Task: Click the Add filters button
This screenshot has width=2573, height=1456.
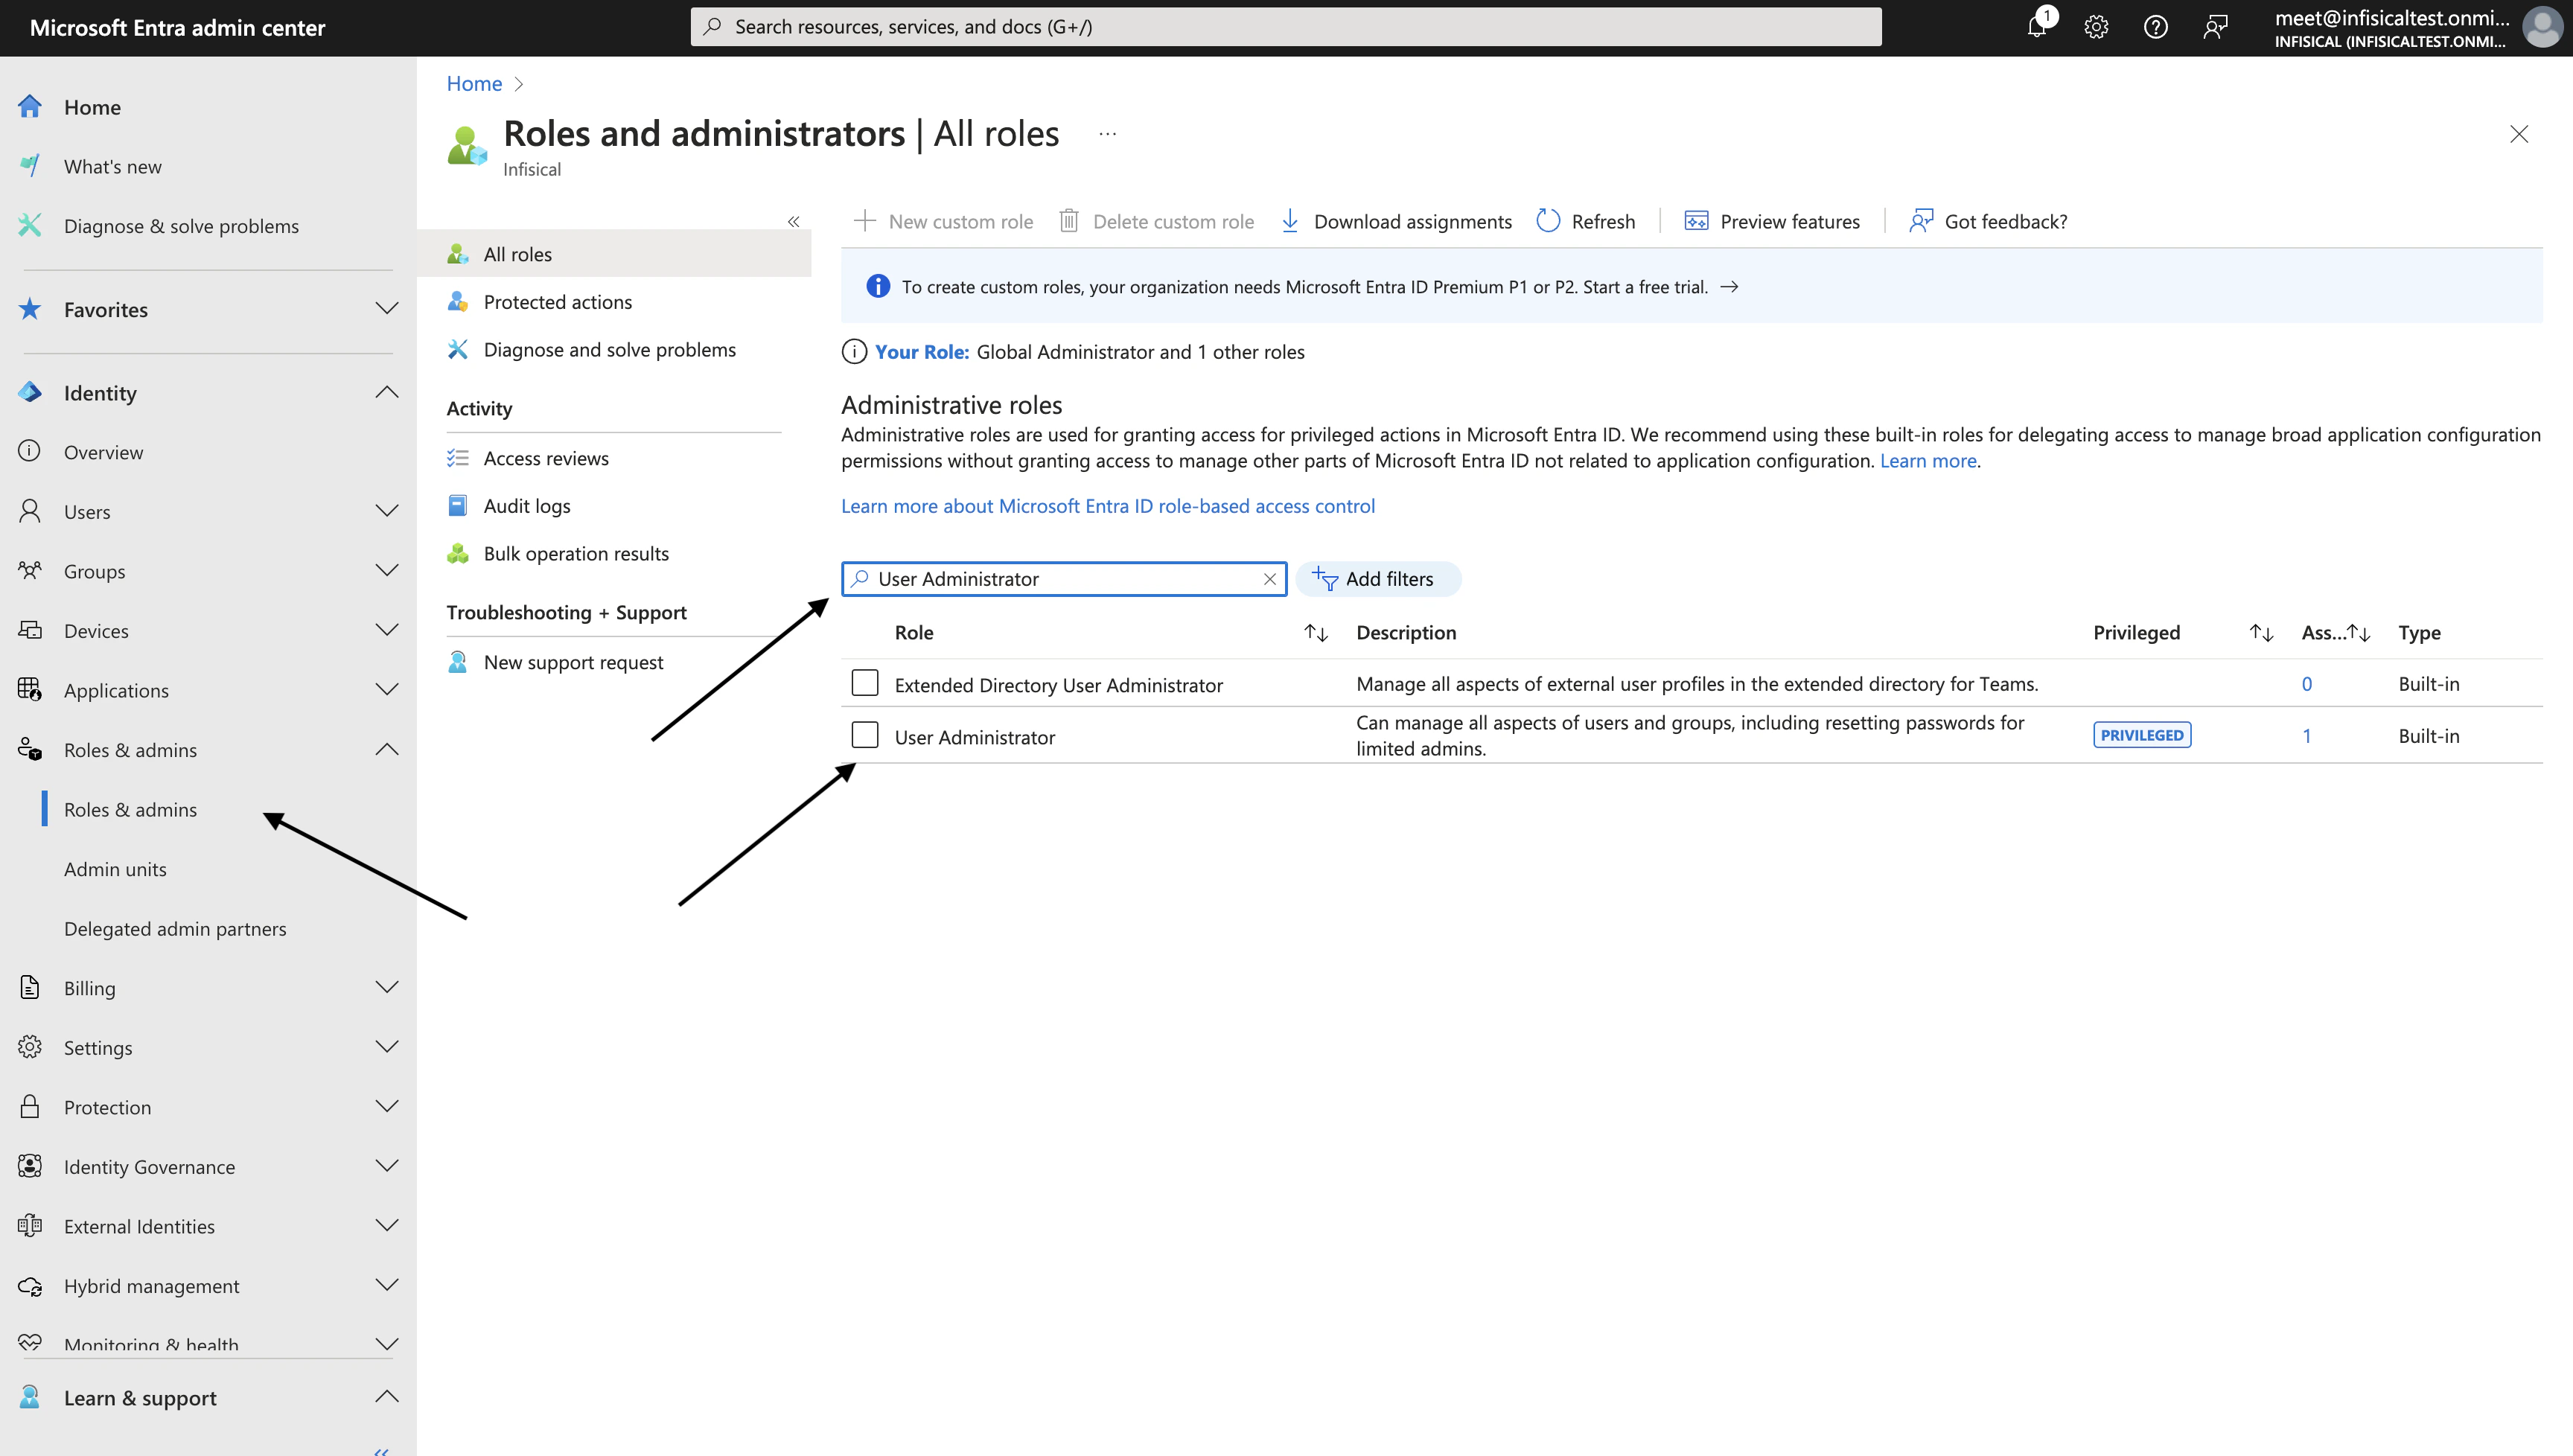Action: tap(1377, 579)
